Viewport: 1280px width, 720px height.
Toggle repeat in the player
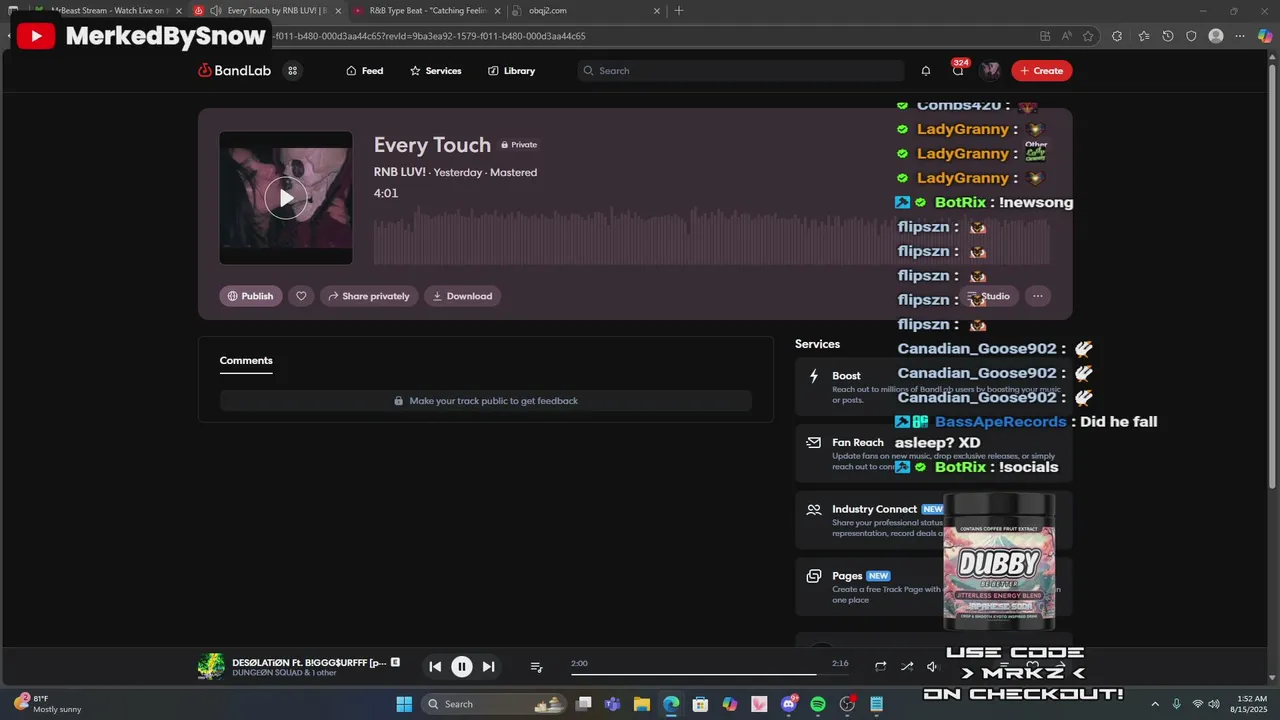click(880, 667)
